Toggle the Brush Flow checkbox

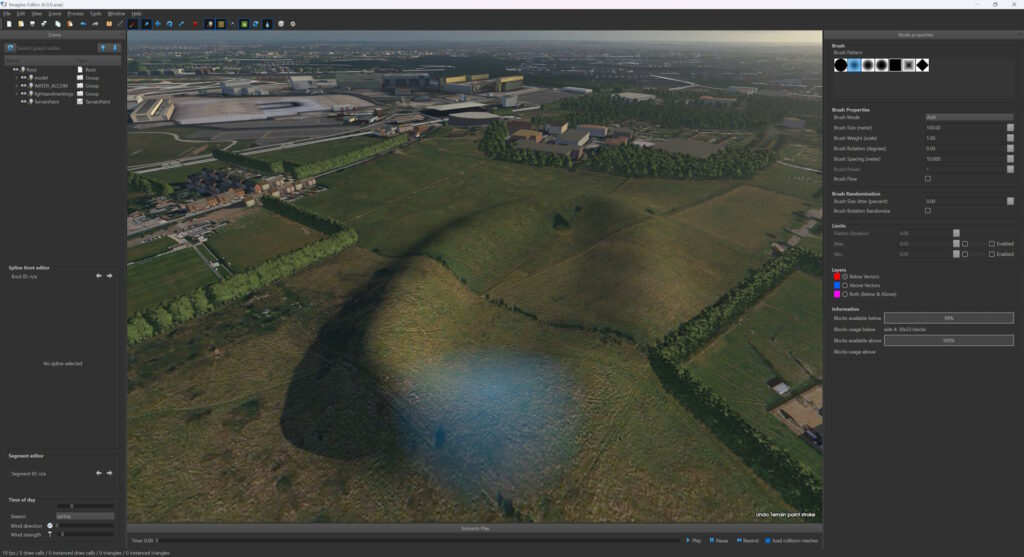927,178
